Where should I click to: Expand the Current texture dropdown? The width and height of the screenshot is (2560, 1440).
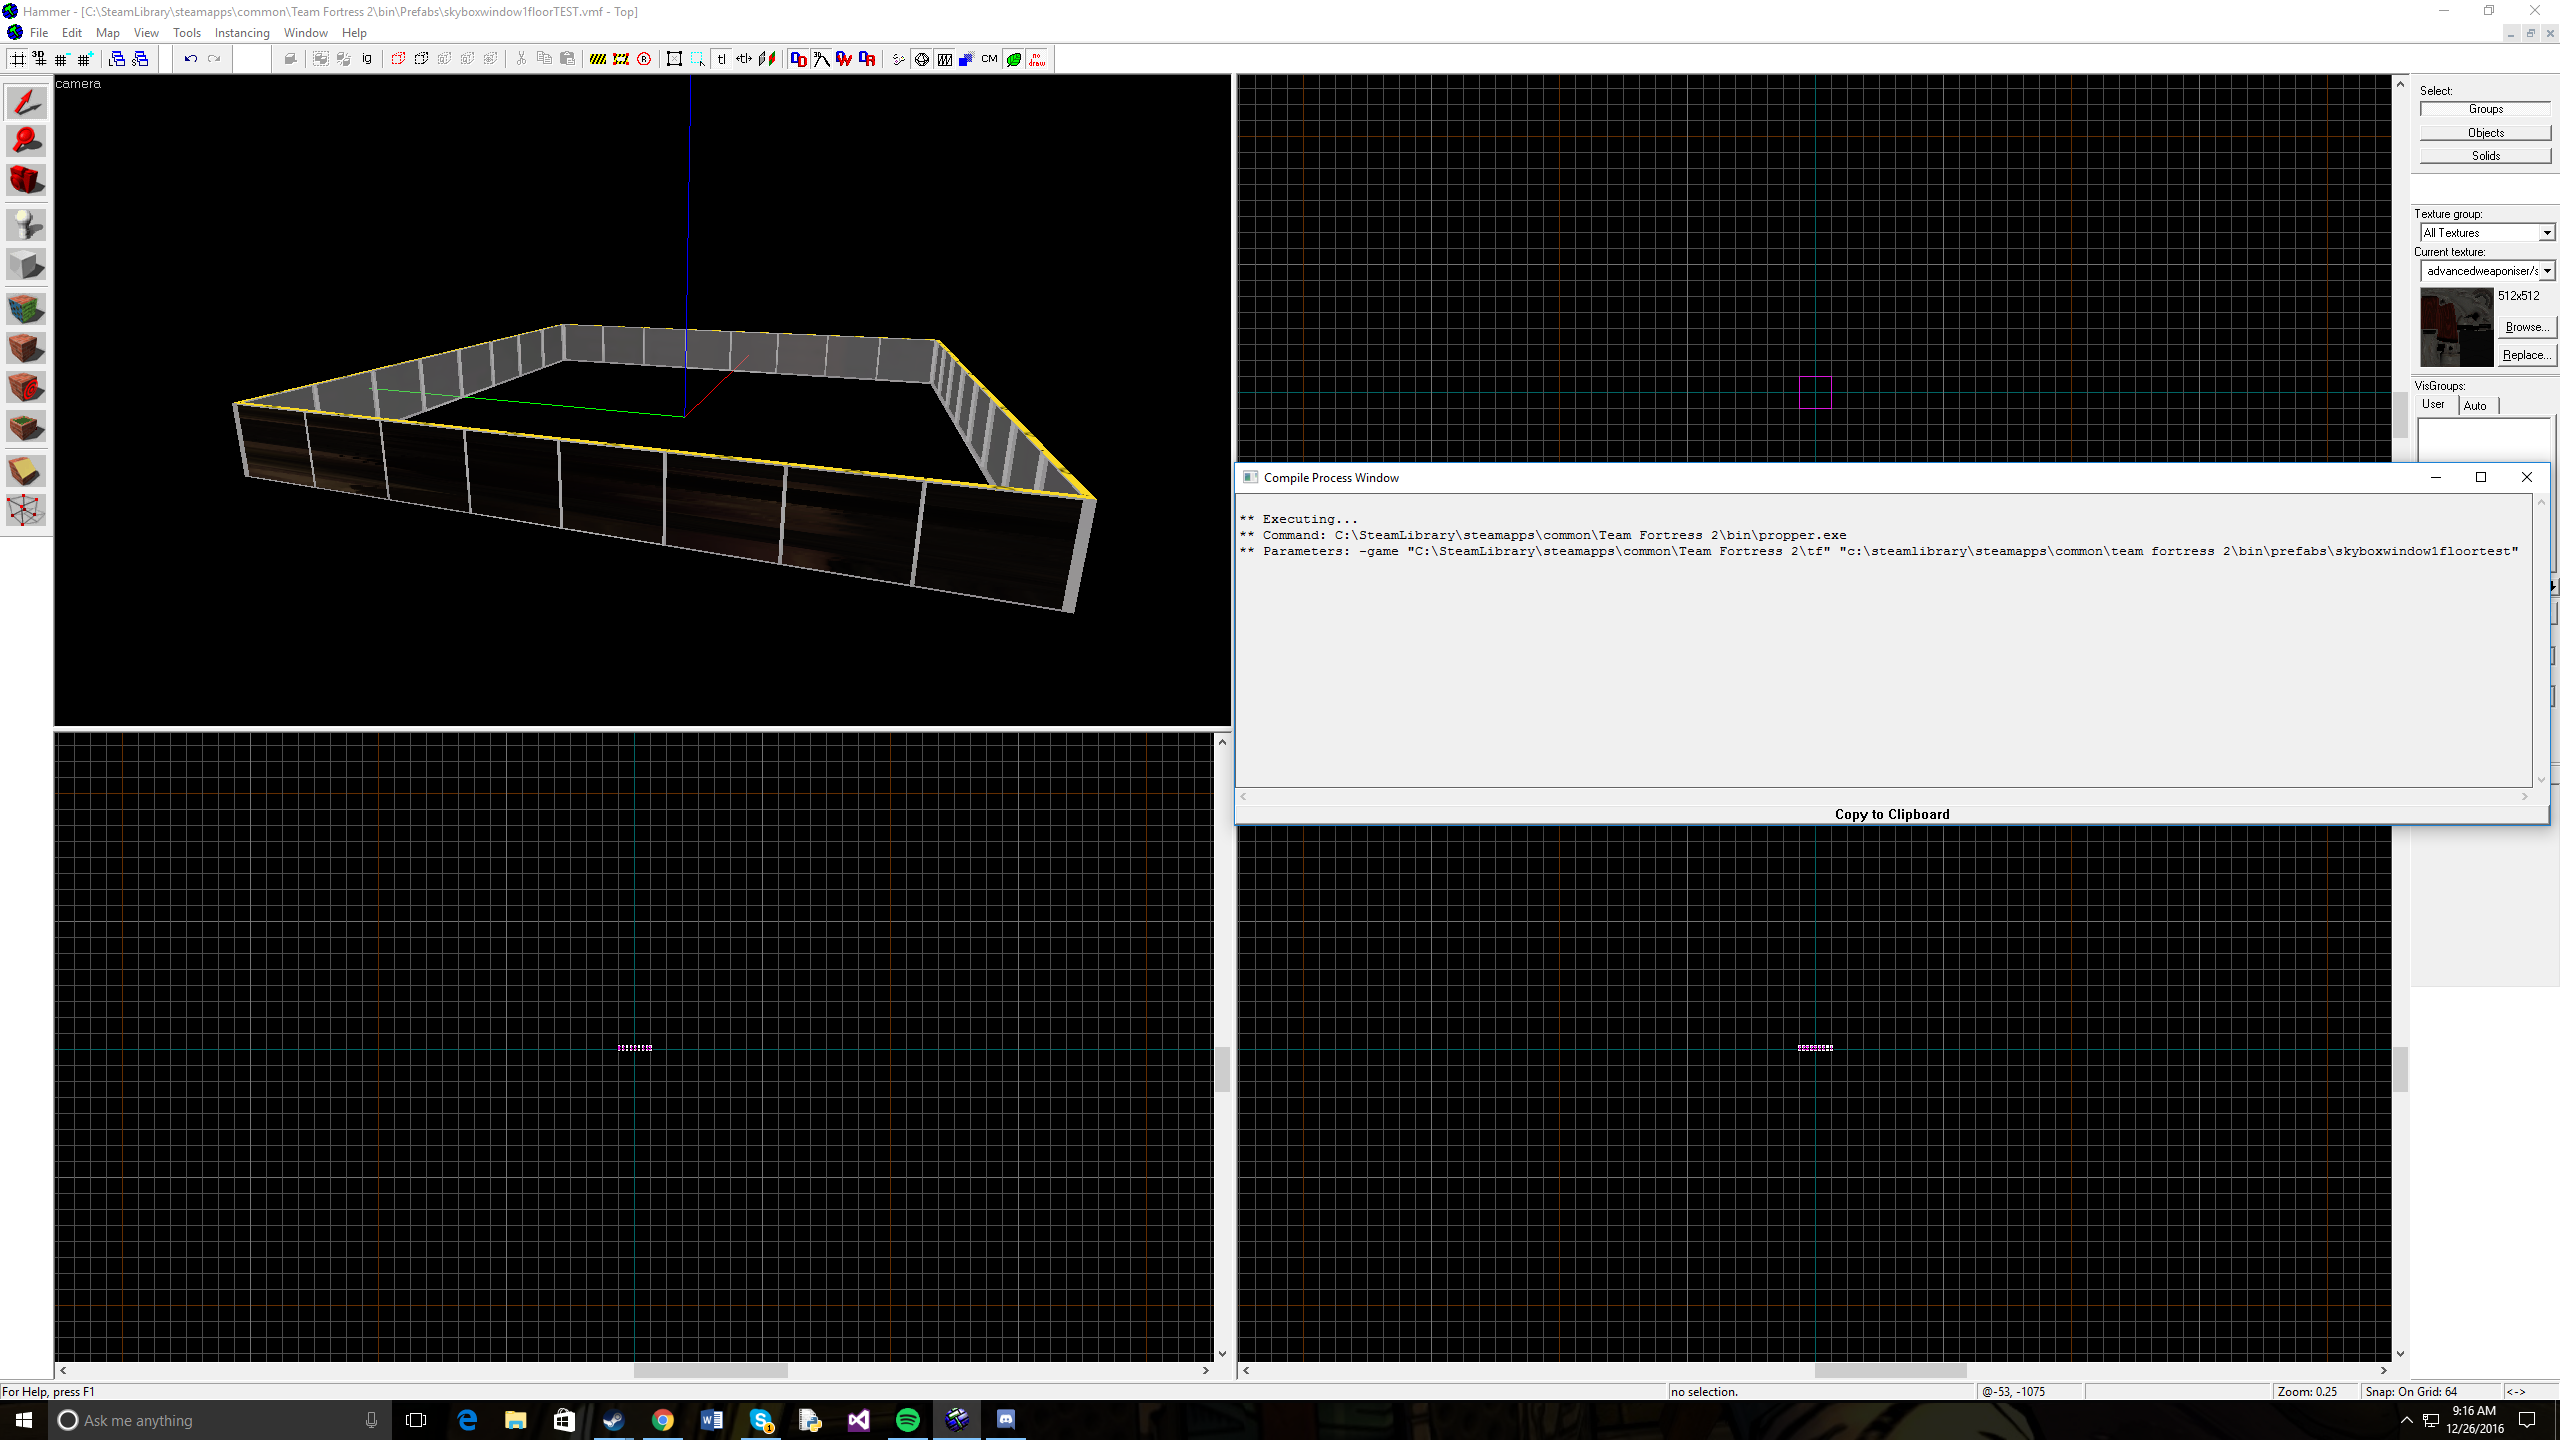click(2546, 271)
